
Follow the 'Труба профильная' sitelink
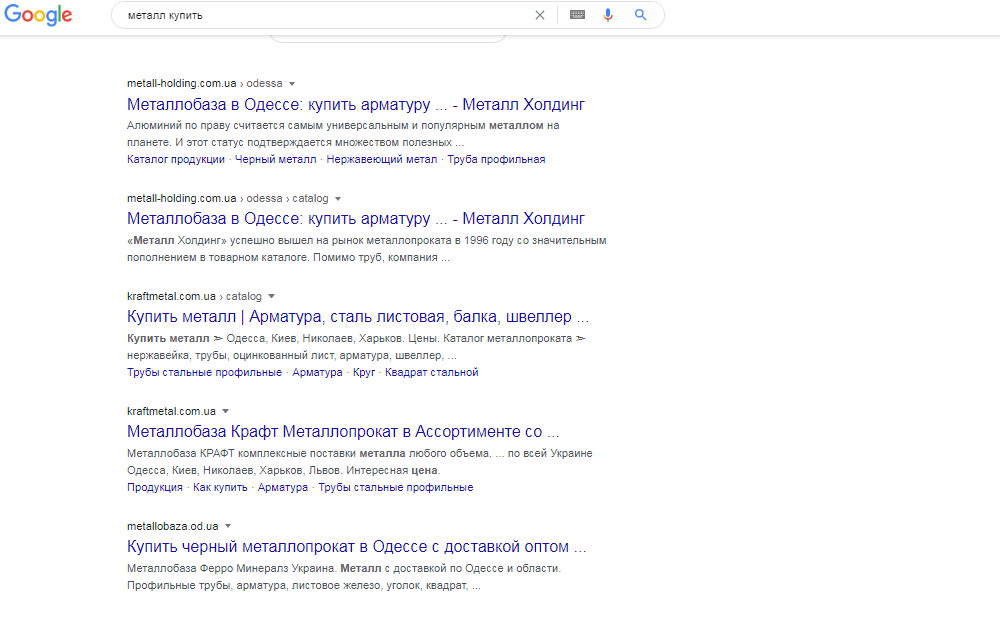tap(496, 160)
